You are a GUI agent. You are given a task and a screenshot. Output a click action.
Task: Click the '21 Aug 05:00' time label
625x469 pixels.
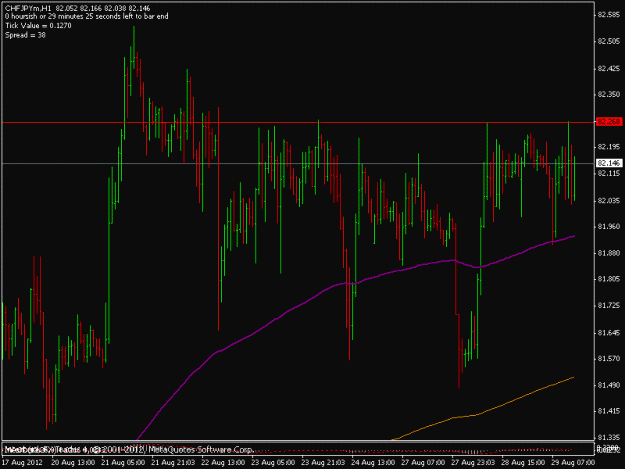pyautogui.click(x=123, y=463)
